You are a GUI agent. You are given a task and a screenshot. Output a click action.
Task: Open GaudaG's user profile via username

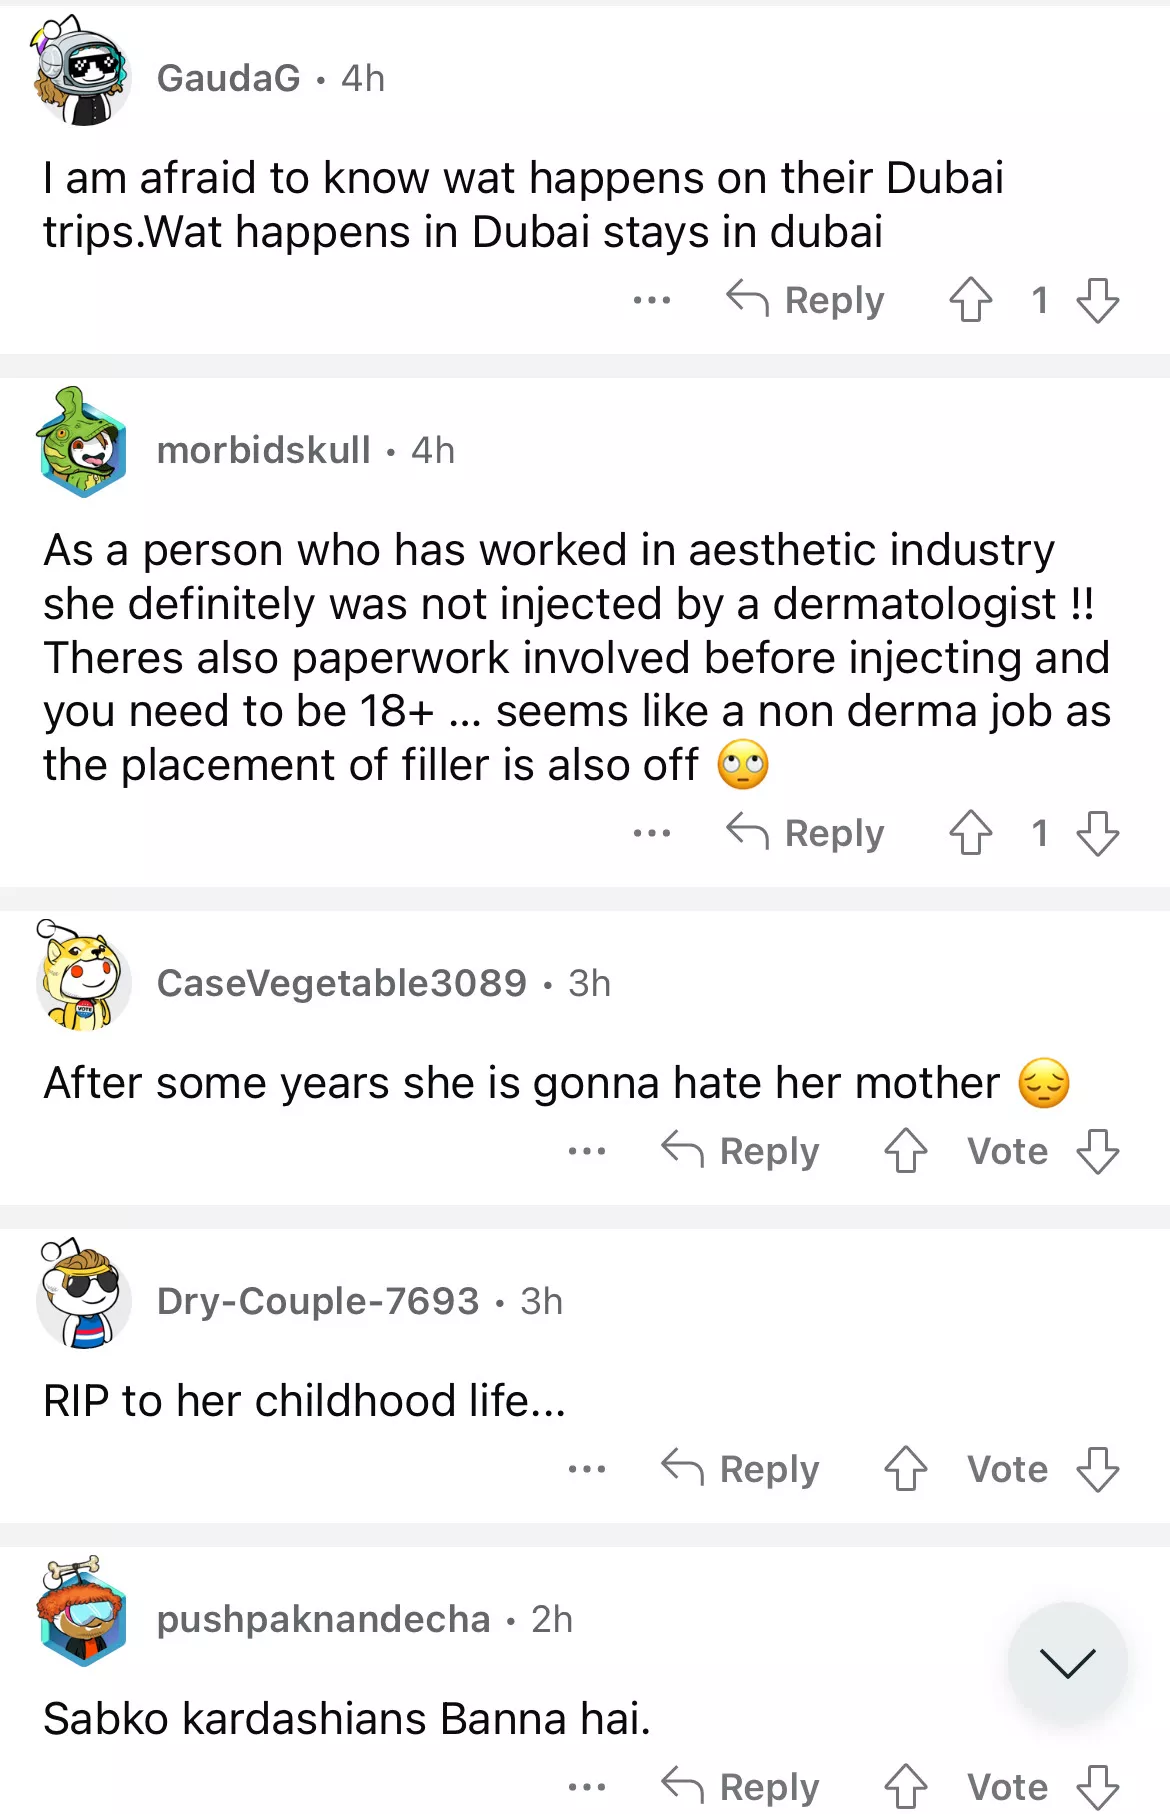pos(229,78)
